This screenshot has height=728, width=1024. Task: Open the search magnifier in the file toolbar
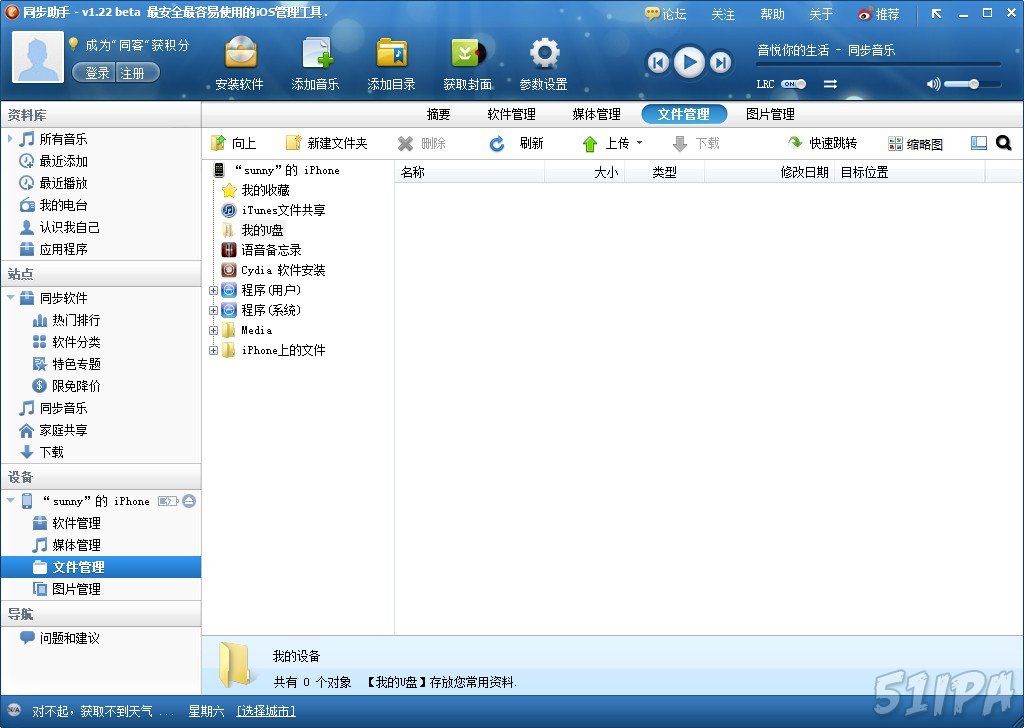pyautogui.click(x=1005, y=143)
